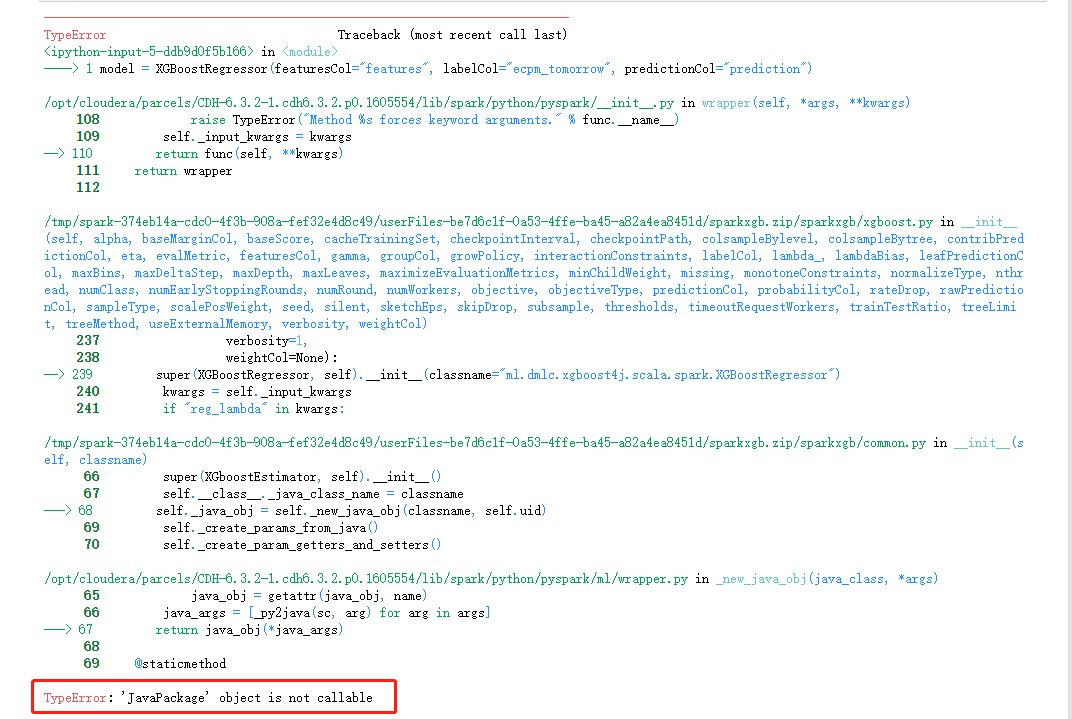
Task: Click the @staticmethod decorator on line 69
Action: click(180, 664)
